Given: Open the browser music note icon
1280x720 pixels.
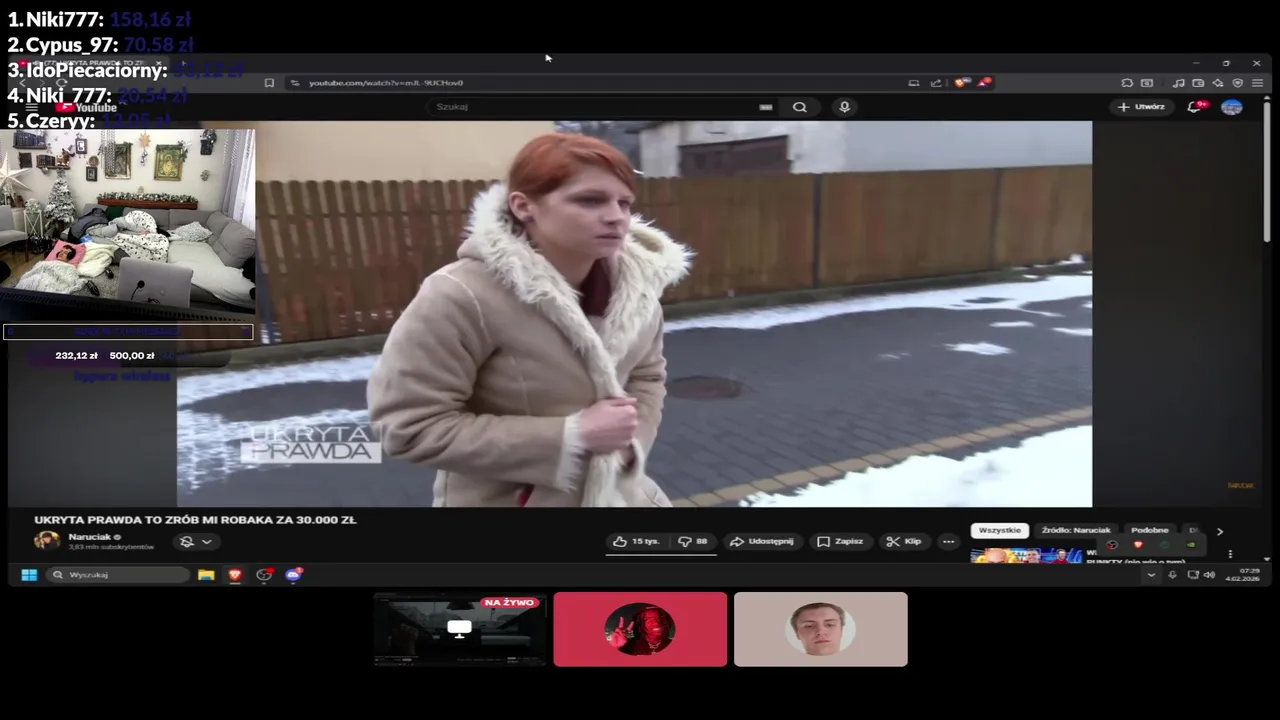Looking at the screenshot, I should 1179,83.
